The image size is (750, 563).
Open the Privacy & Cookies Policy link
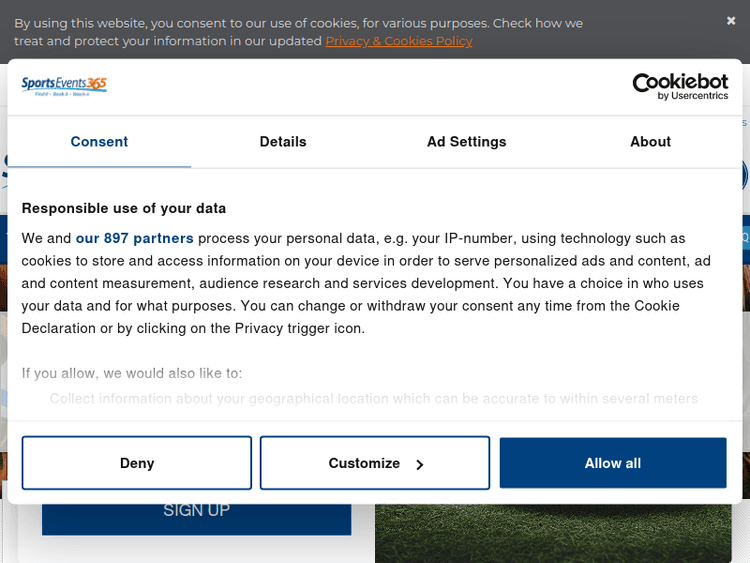[x=398, y=41]
